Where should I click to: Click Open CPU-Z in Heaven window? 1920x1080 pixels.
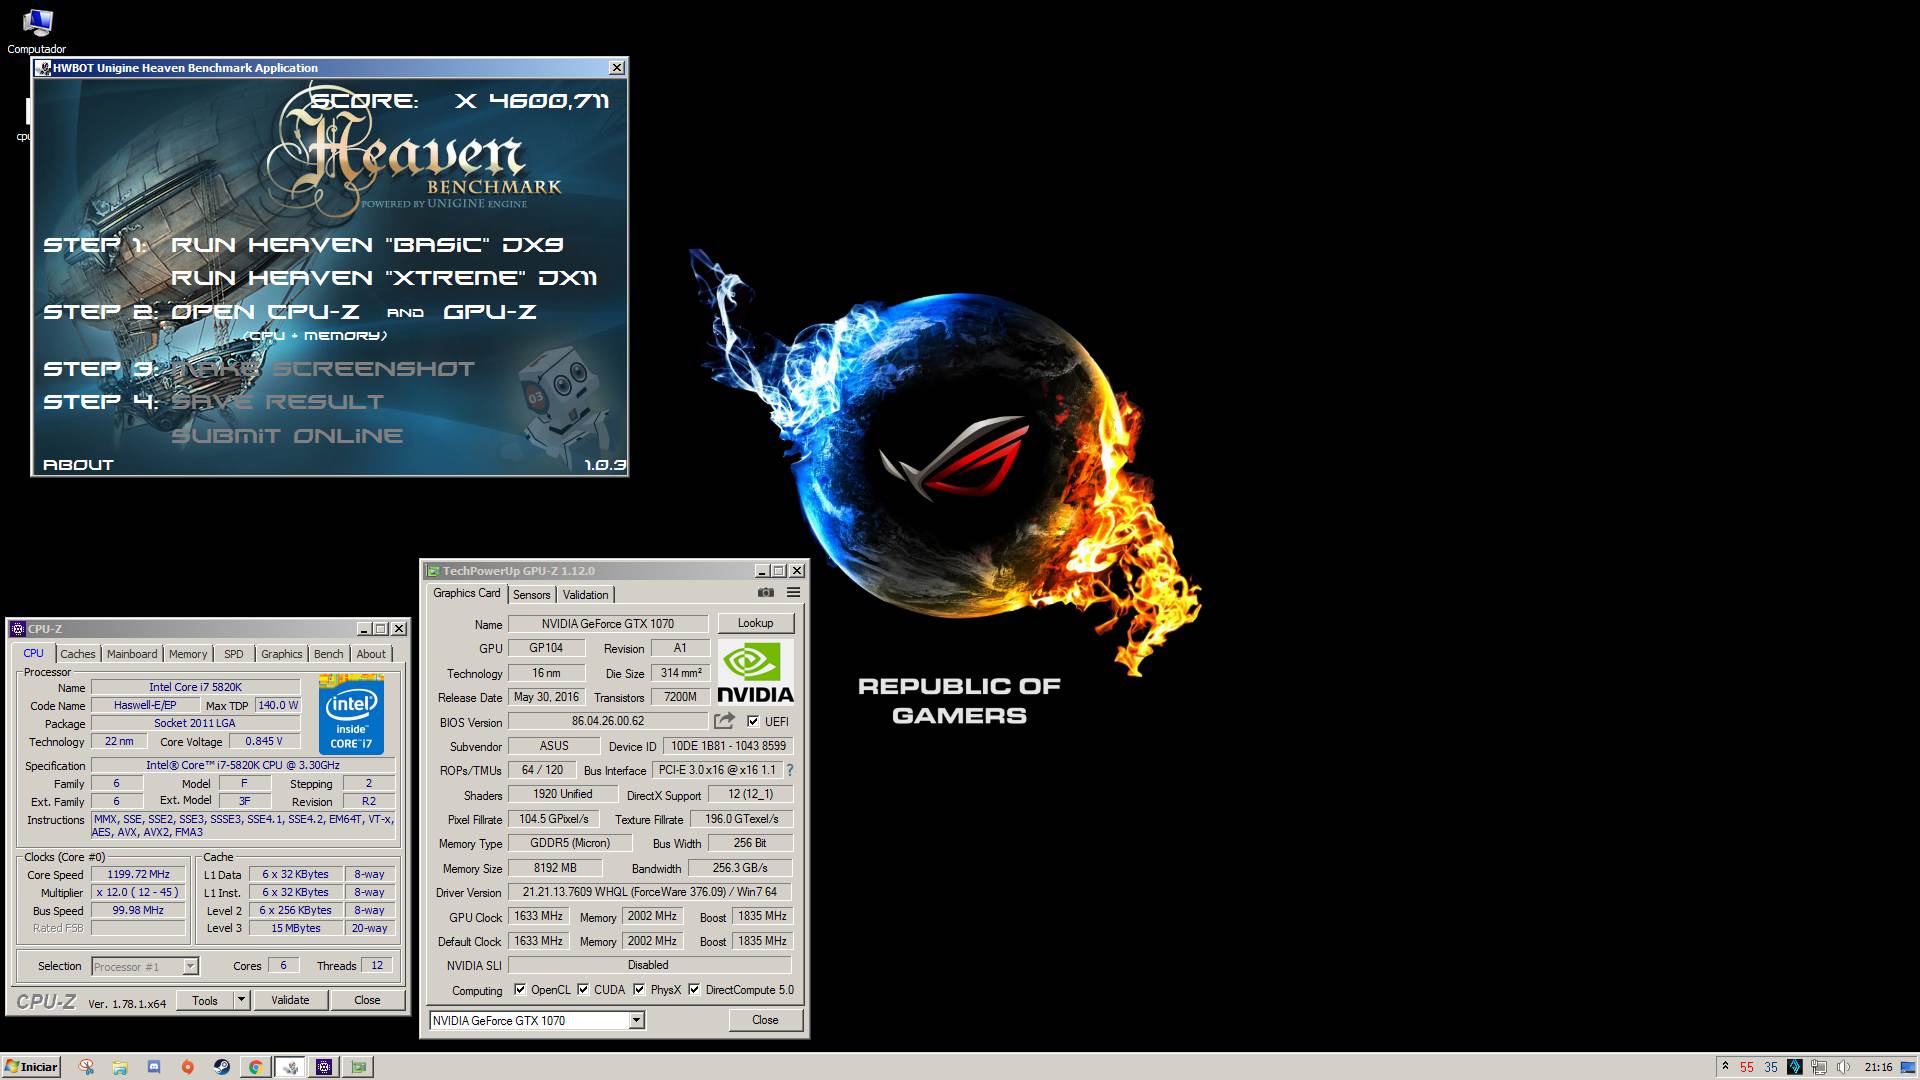tap(266, 312)
